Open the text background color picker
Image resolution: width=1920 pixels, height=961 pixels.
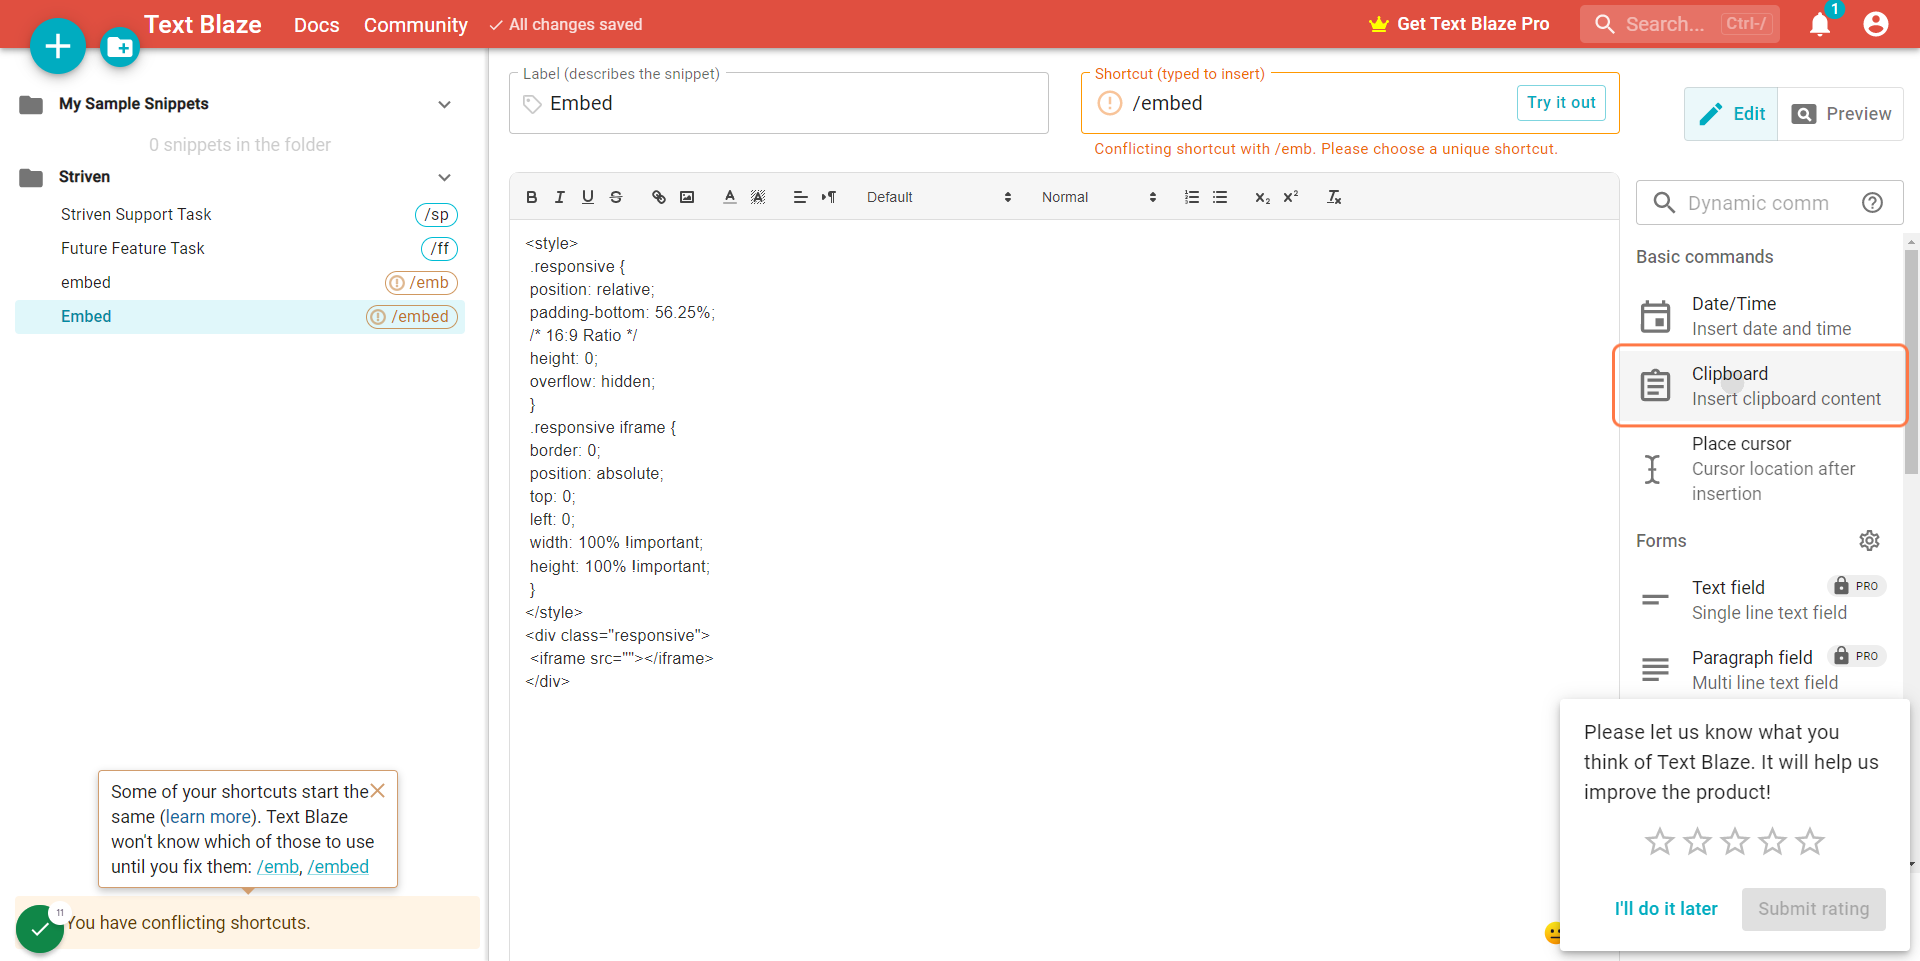(x=758, y=197)
